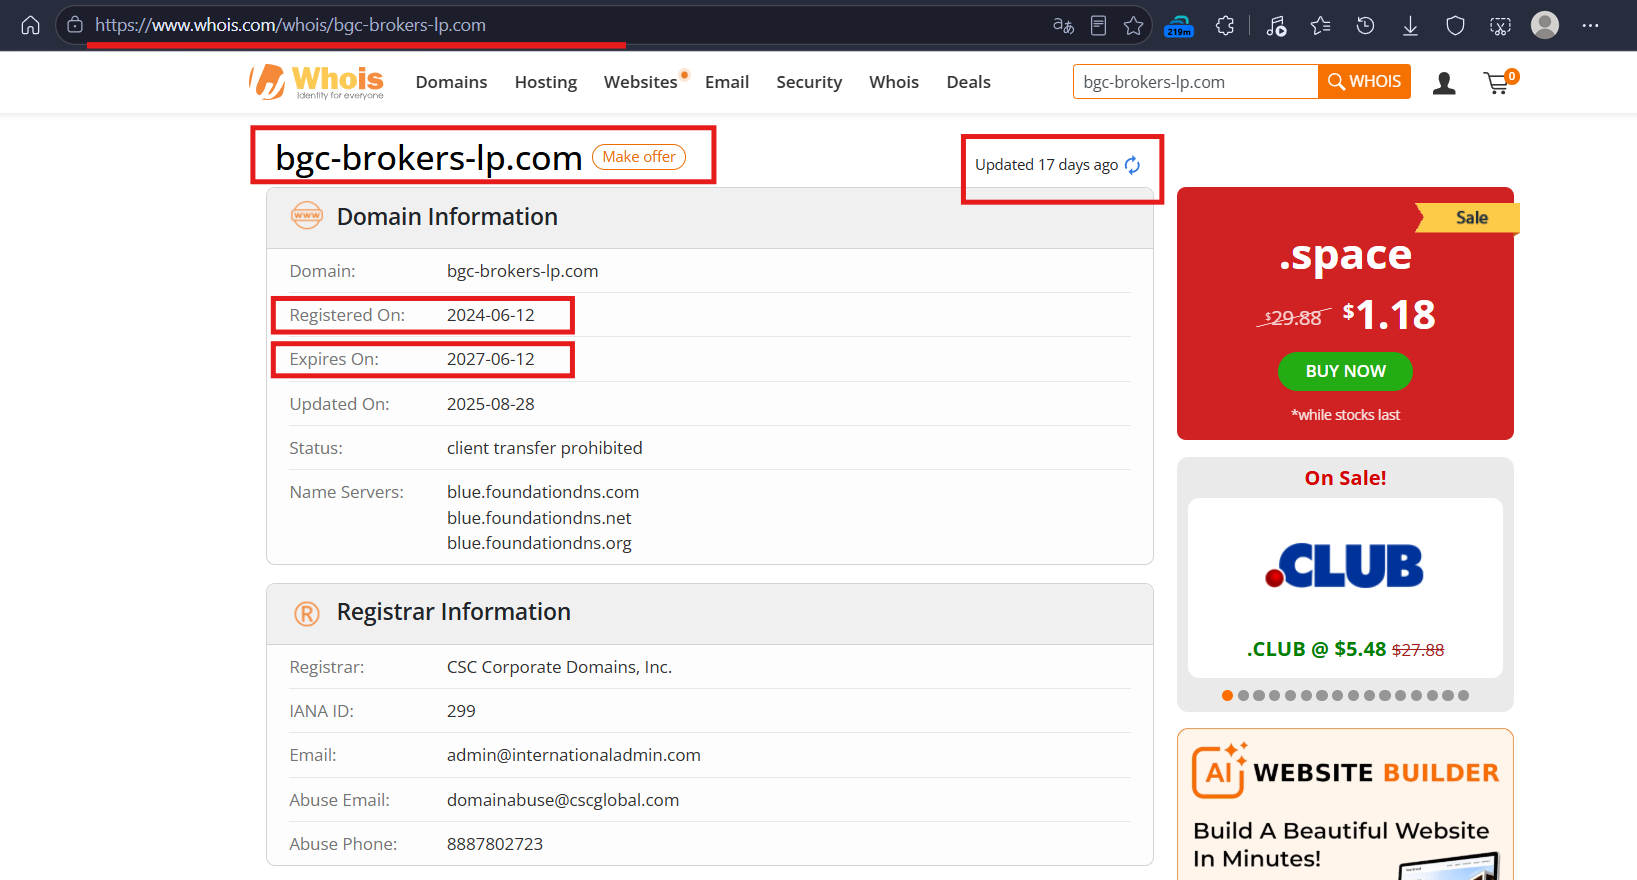Open the Websites menu
This screenshot has height=880, width=1637.
[x=641, y=82]
